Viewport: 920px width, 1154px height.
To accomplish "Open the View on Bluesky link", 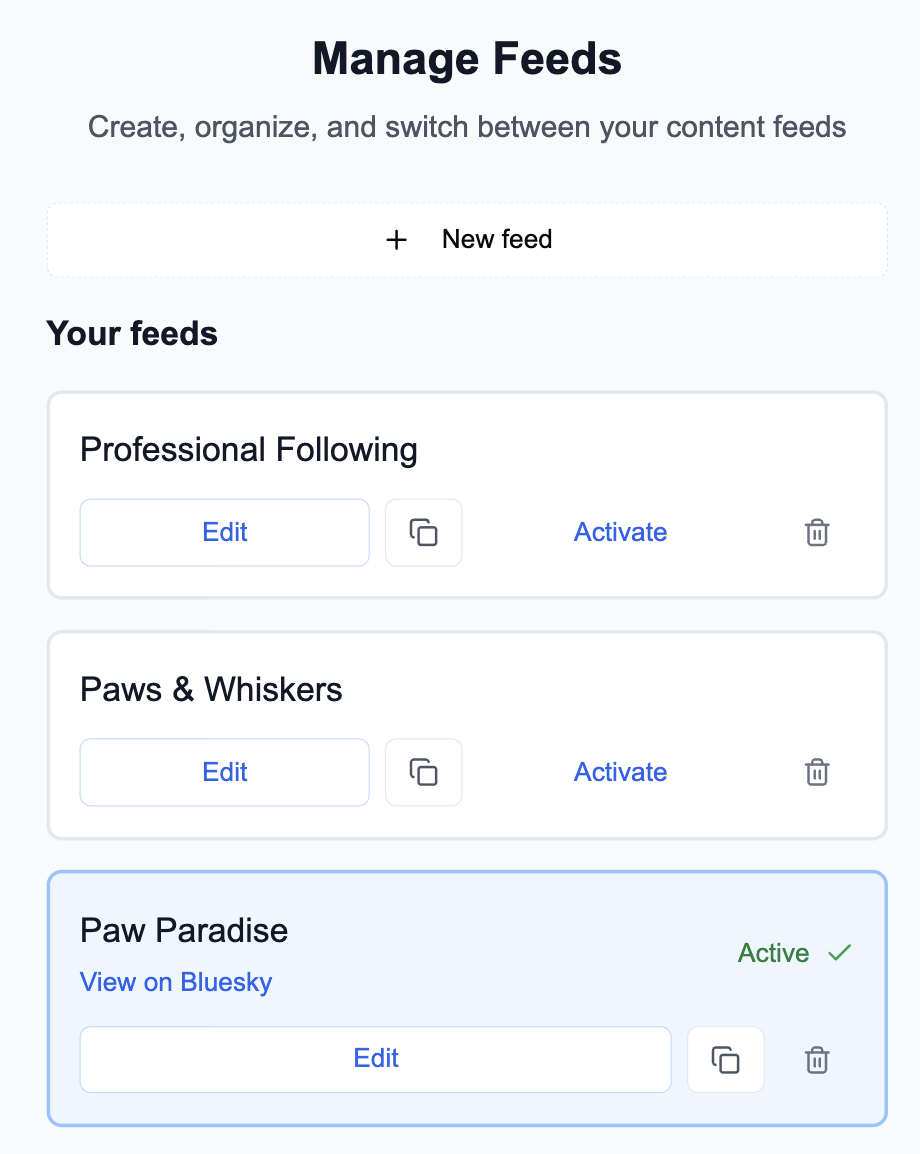I will click(x=176, y=982).
